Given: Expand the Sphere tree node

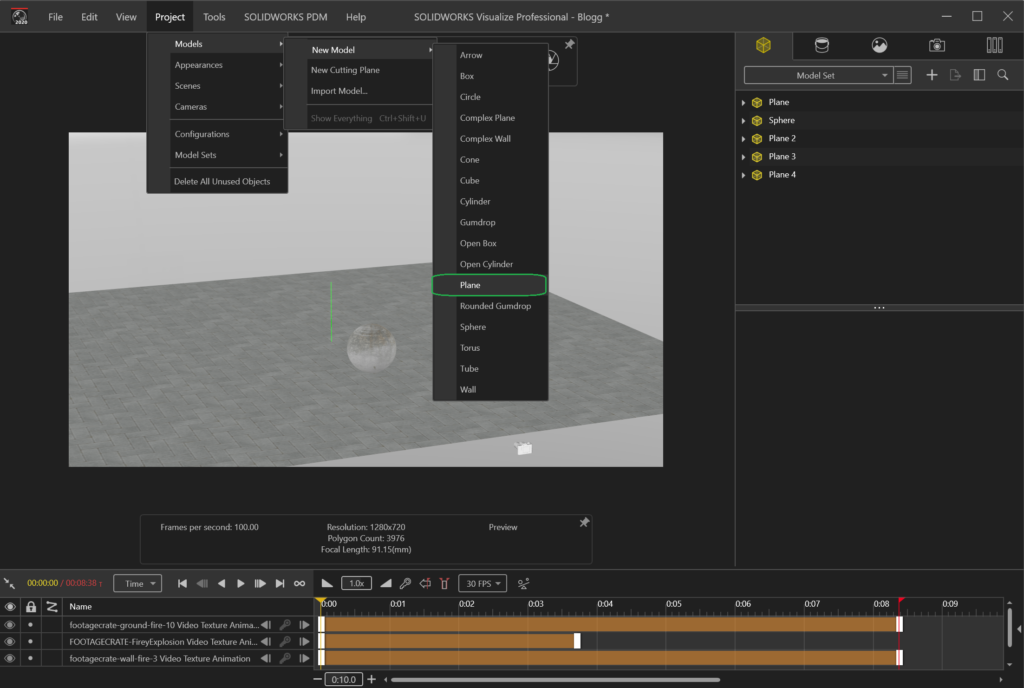Looking at the screenshot, I should coord(744,121).
